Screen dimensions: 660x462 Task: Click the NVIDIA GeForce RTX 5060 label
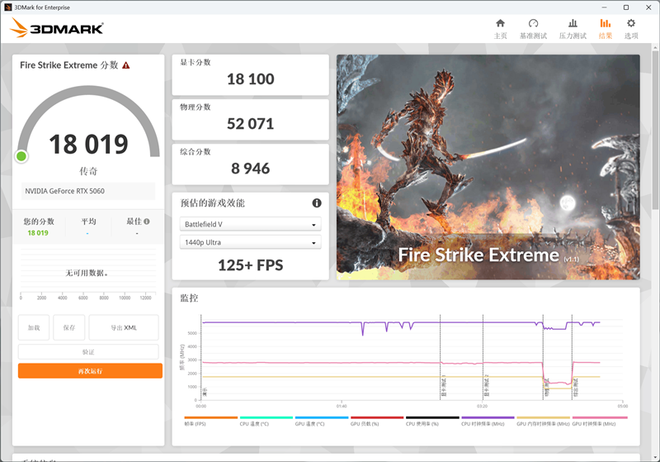point(65,191)
